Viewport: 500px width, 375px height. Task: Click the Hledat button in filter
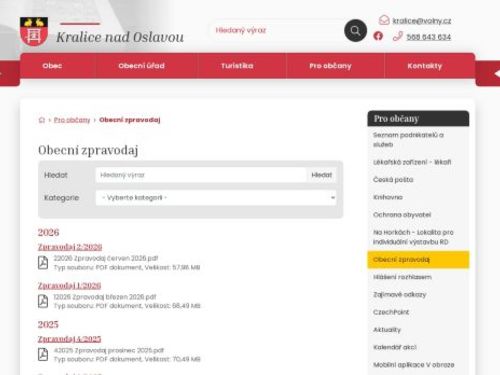[x=322, y=175]
